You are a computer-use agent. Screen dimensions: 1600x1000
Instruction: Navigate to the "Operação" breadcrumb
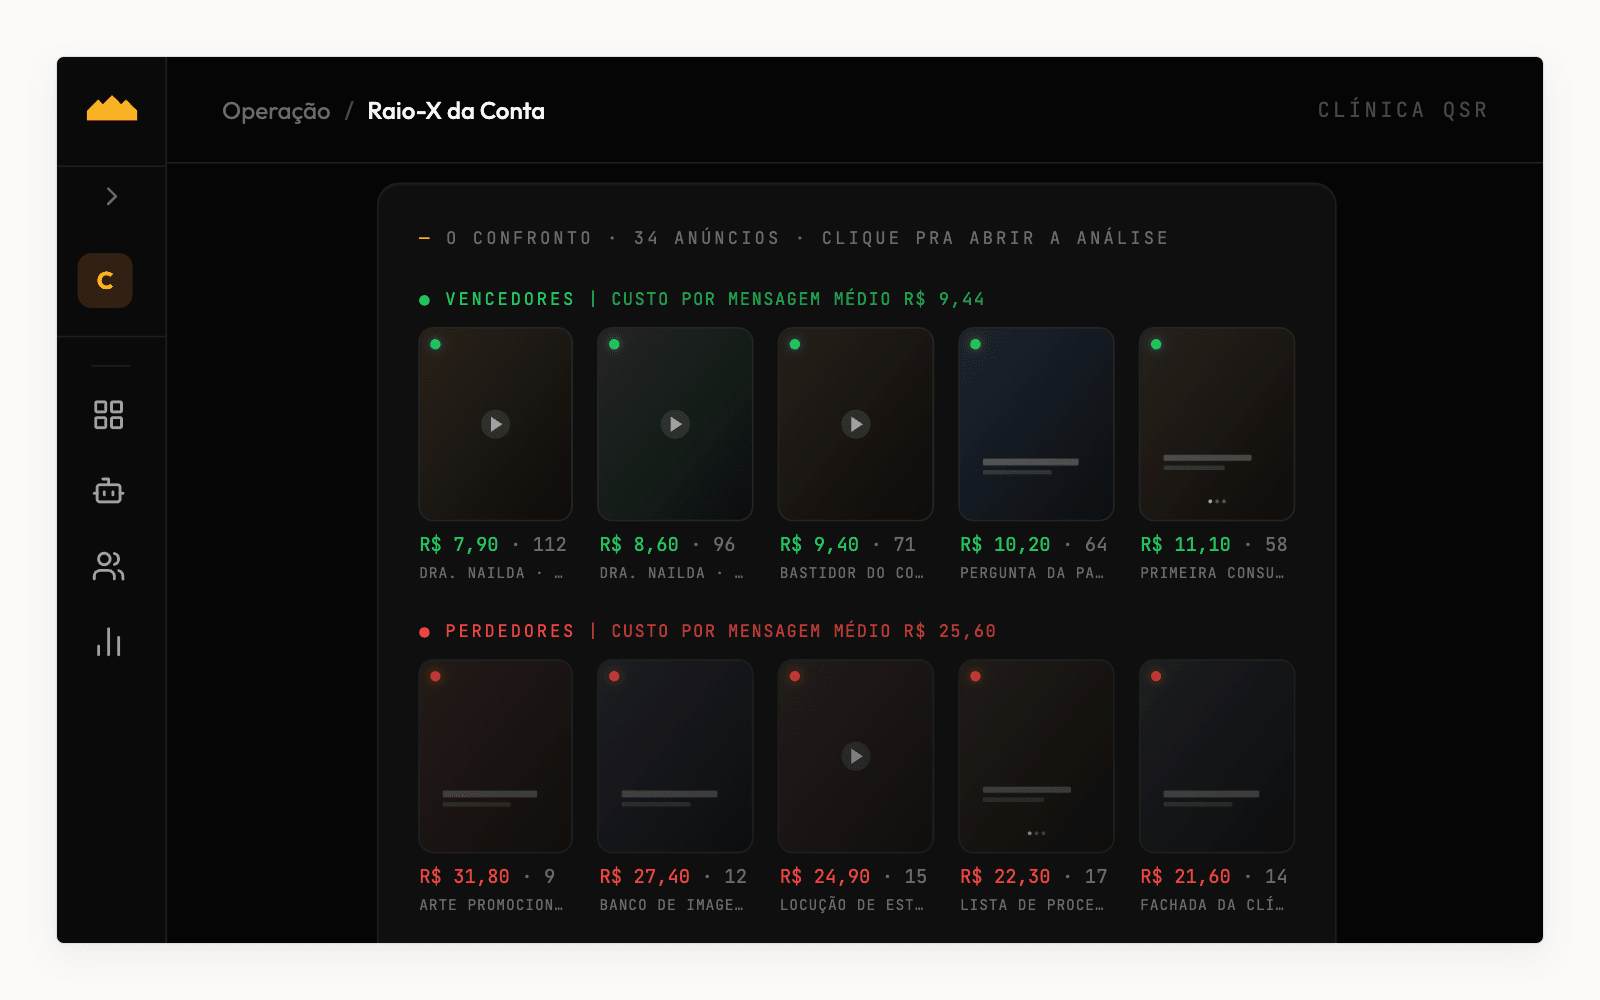[x=276, y=111]
